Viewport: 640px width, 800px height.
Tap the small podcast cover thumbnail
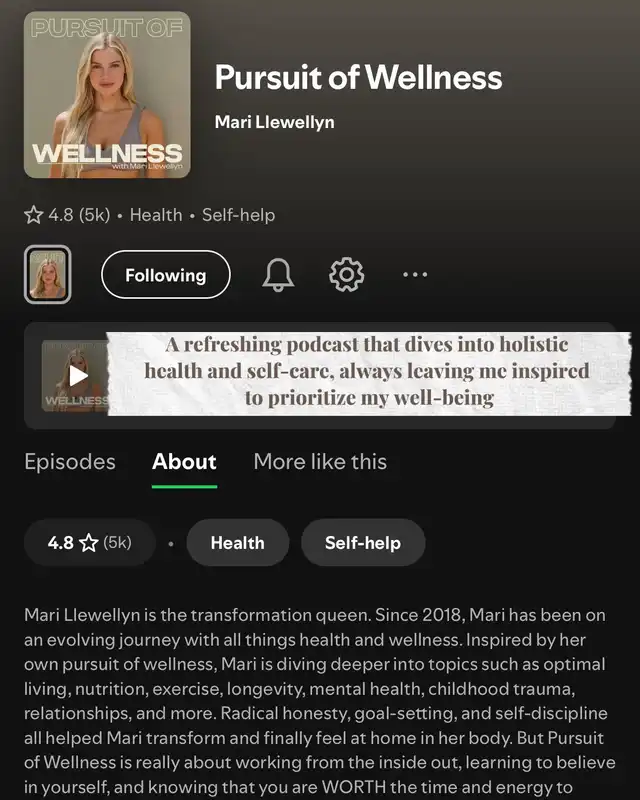(47, 274)
